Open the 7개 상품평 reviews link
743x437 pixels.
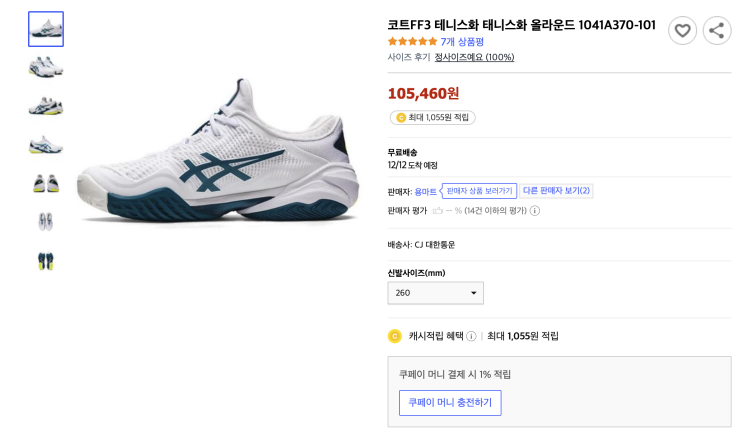coord(462,42)
